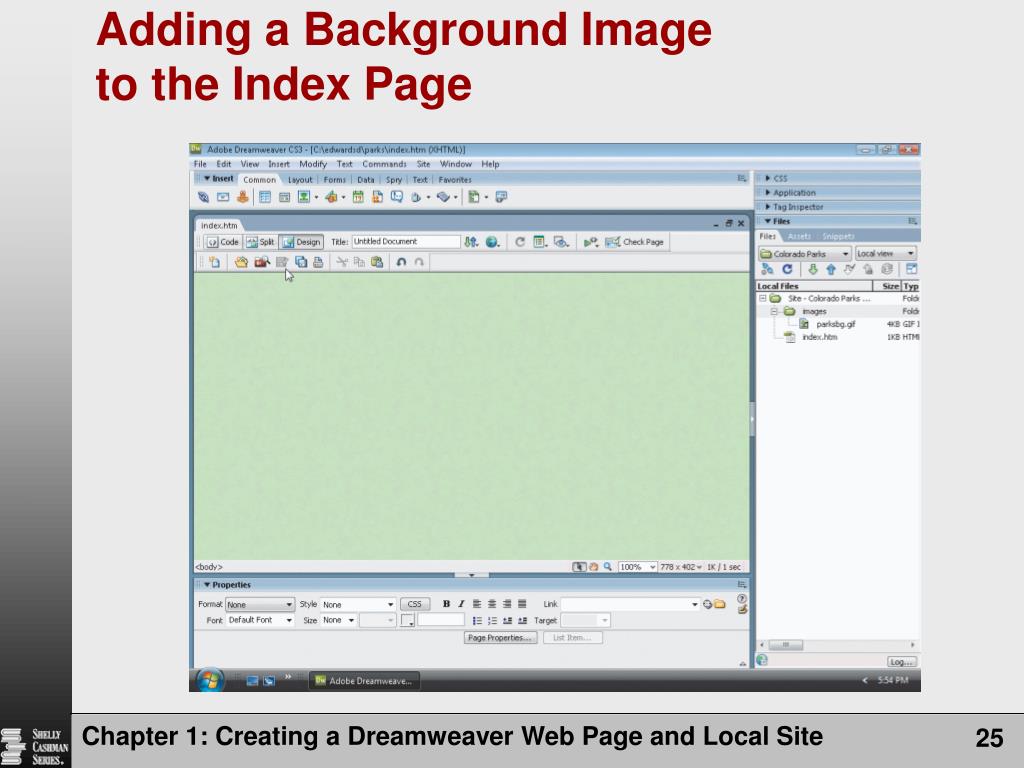Insert an email link icon
This screenshot has width=1024, height=768.
point(223,197)
